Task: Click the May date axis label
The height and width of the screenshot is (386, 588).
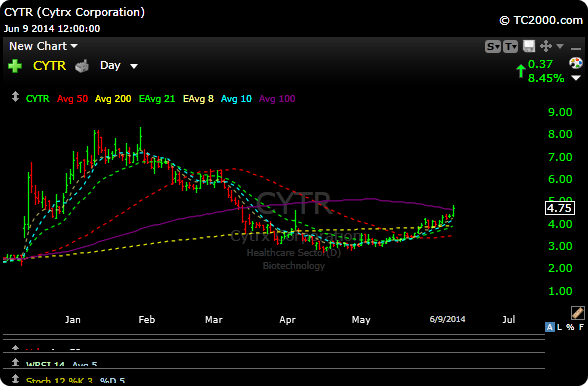Action: click(x=361, y=320)
